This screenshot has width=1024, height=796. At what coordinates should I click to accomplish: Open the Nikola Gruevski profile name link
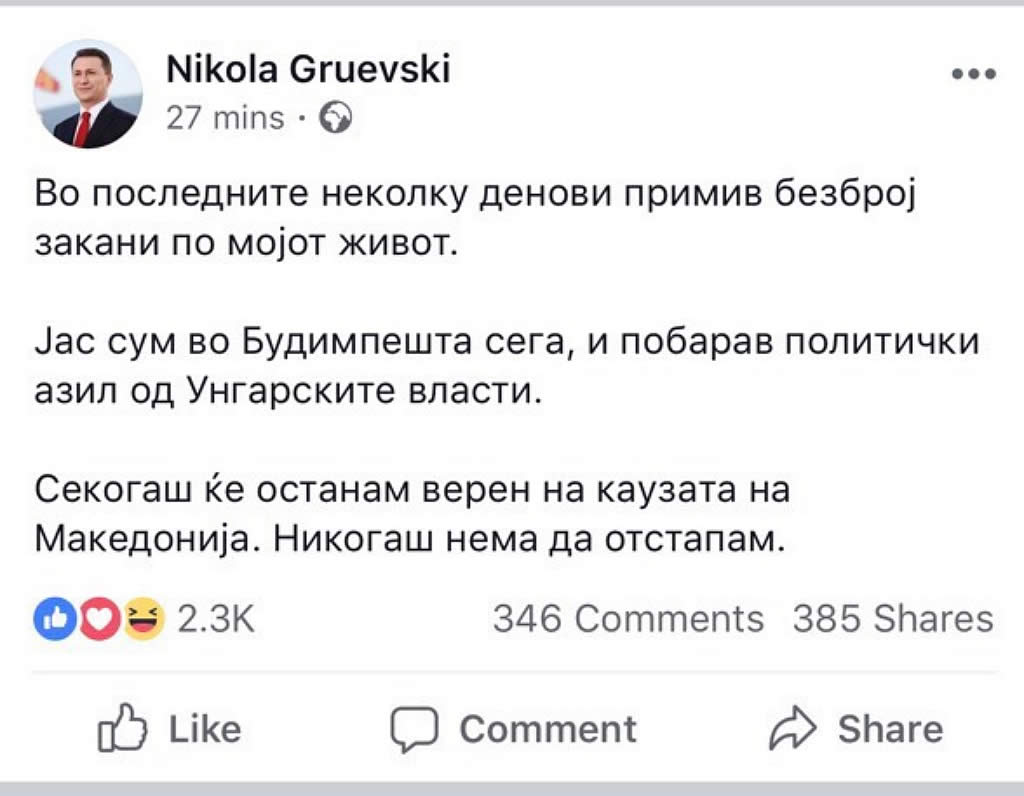coord(307,68)
